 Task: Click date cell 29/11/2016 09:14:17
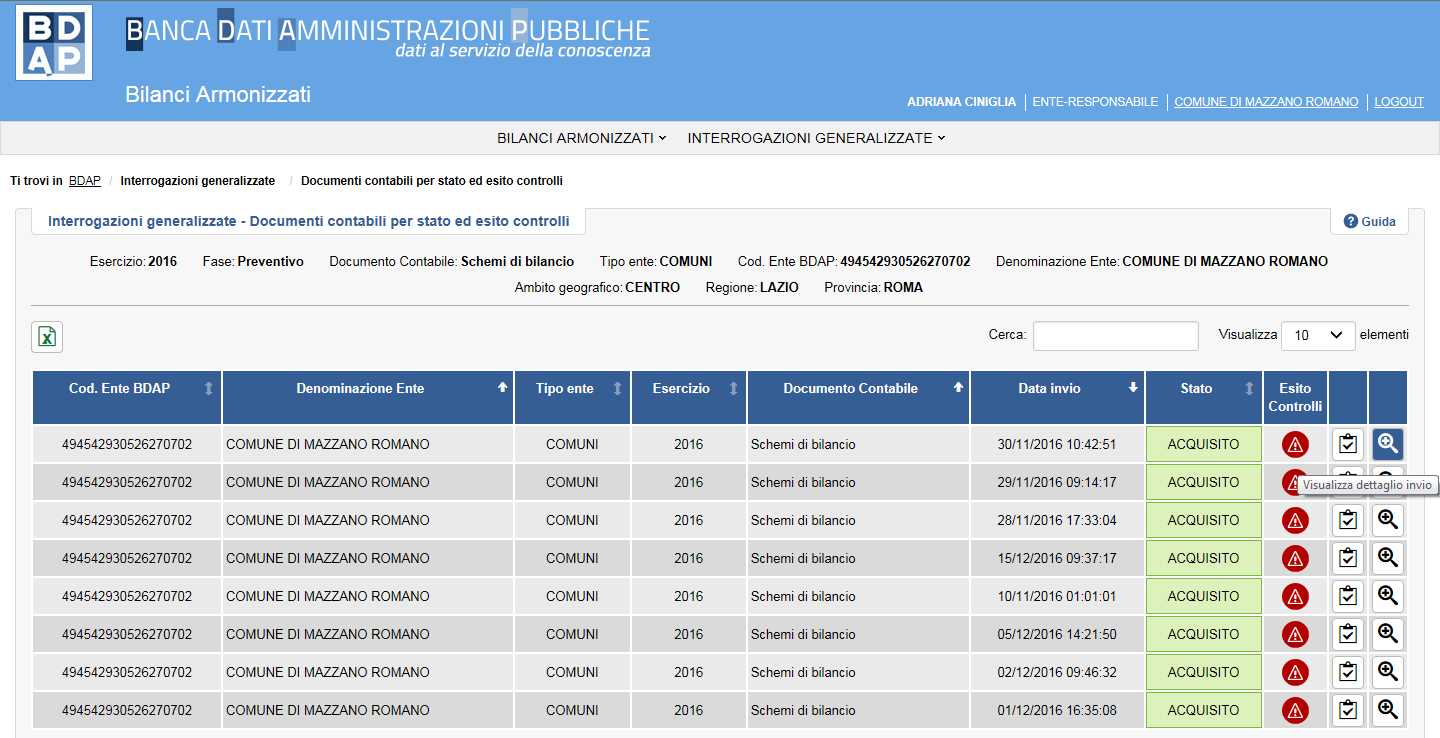(1057, 482)
